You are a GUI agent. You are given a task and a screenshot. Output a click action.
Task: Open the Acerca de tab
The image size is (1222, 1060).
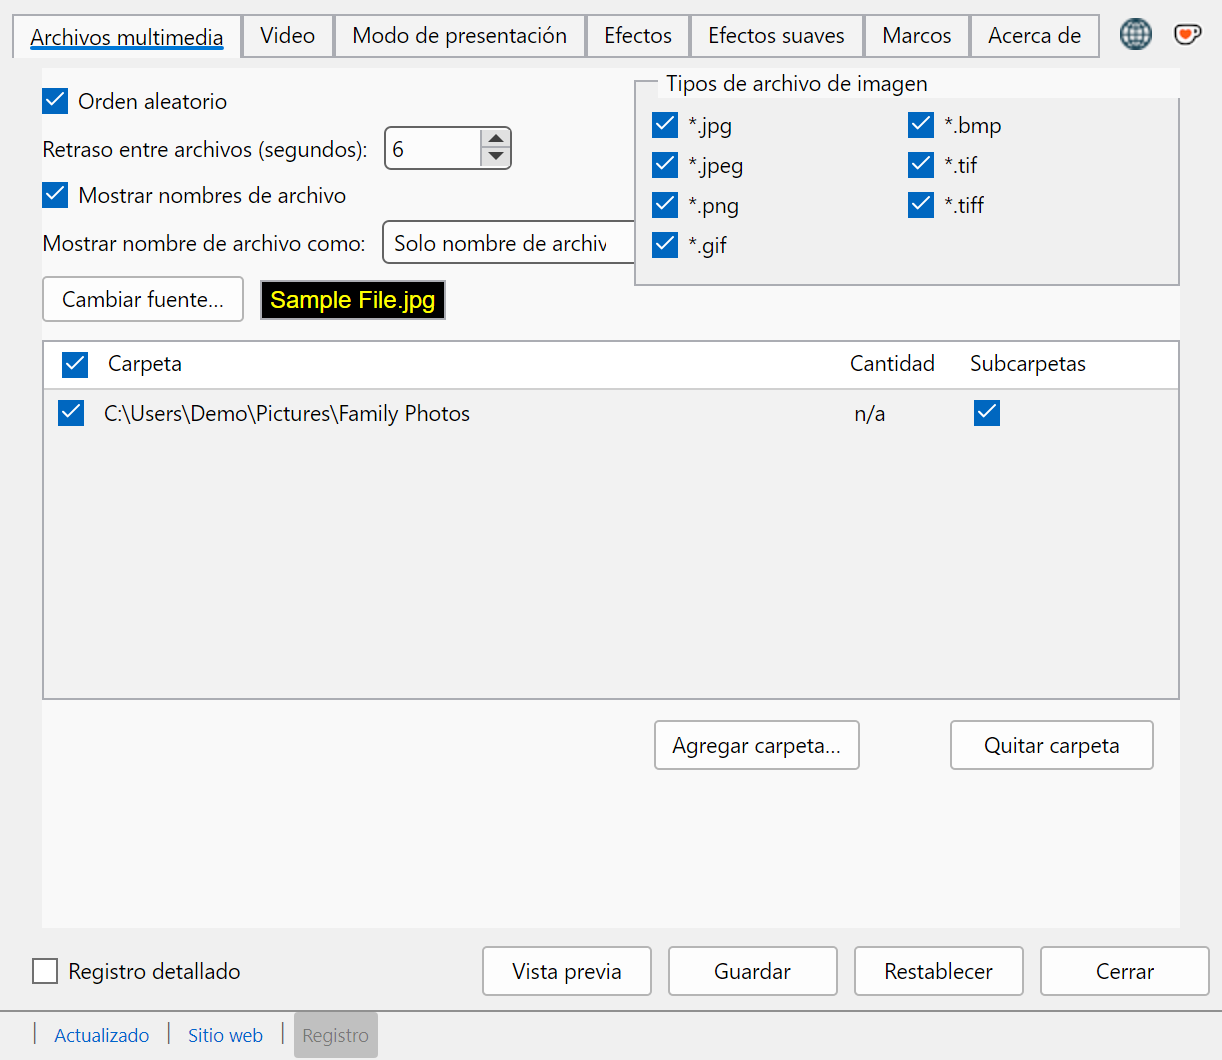coord(1035,36)
